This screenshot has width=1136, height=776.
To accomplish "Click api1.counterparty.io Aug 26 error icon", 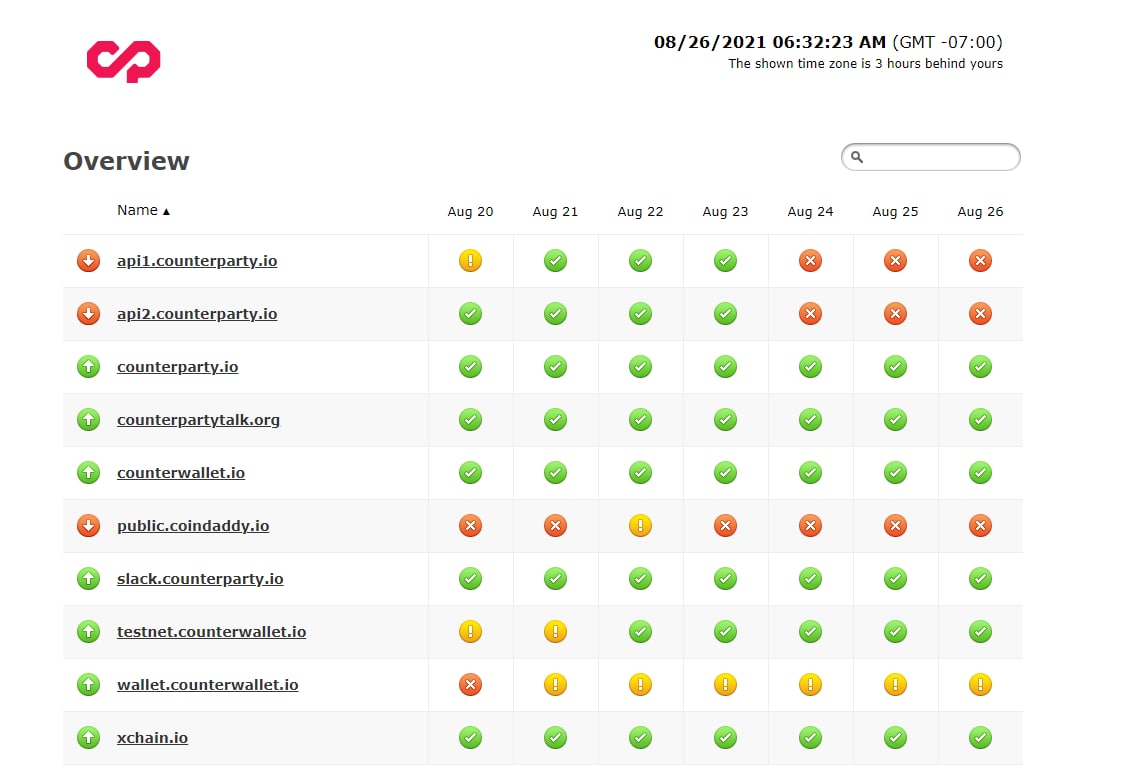I will pyautogui.click(x=980, y=260).
